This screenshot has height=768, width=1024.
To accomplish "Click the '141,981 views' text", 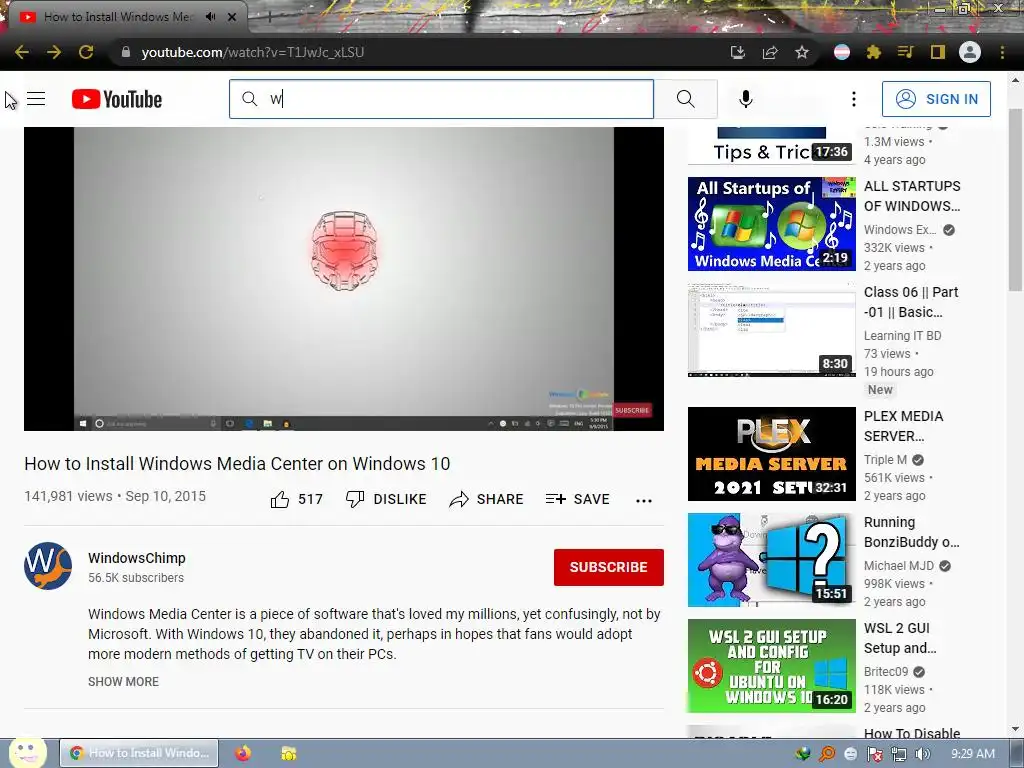I will [x=68, y=496].
